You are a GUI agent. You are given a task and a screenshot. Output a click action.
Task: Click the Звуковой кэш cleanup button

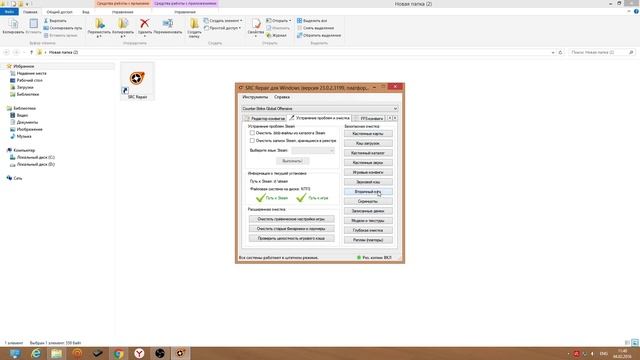point(368,182)
